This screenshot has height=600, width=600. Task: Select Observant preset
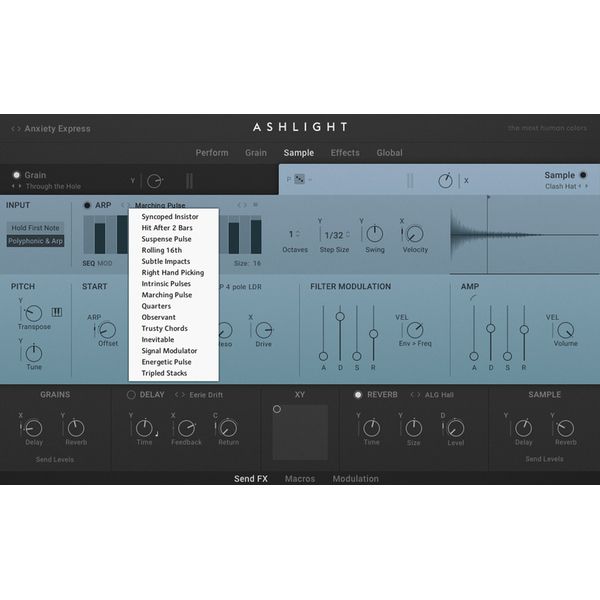174,317
